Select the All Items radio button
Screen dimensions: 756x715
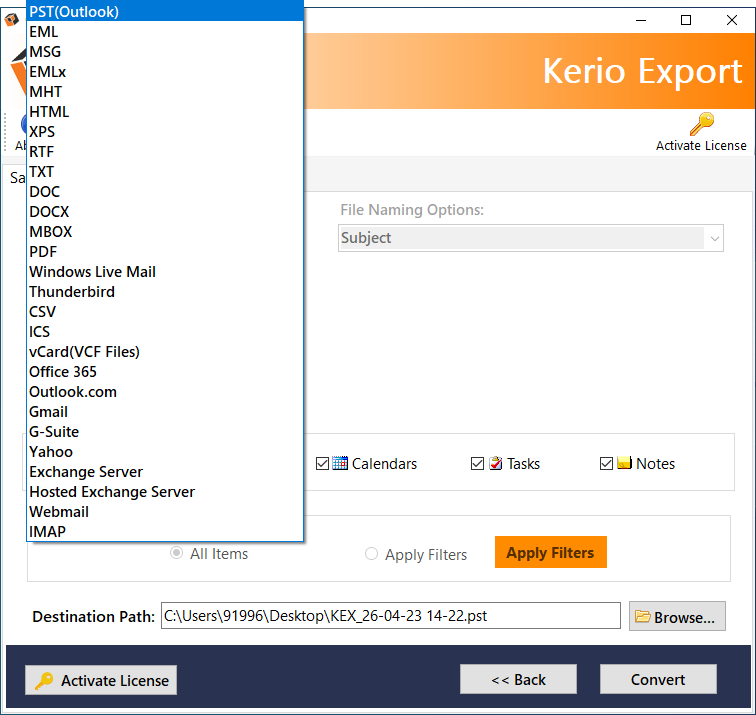pyautogui.click(x=176, y=553)
